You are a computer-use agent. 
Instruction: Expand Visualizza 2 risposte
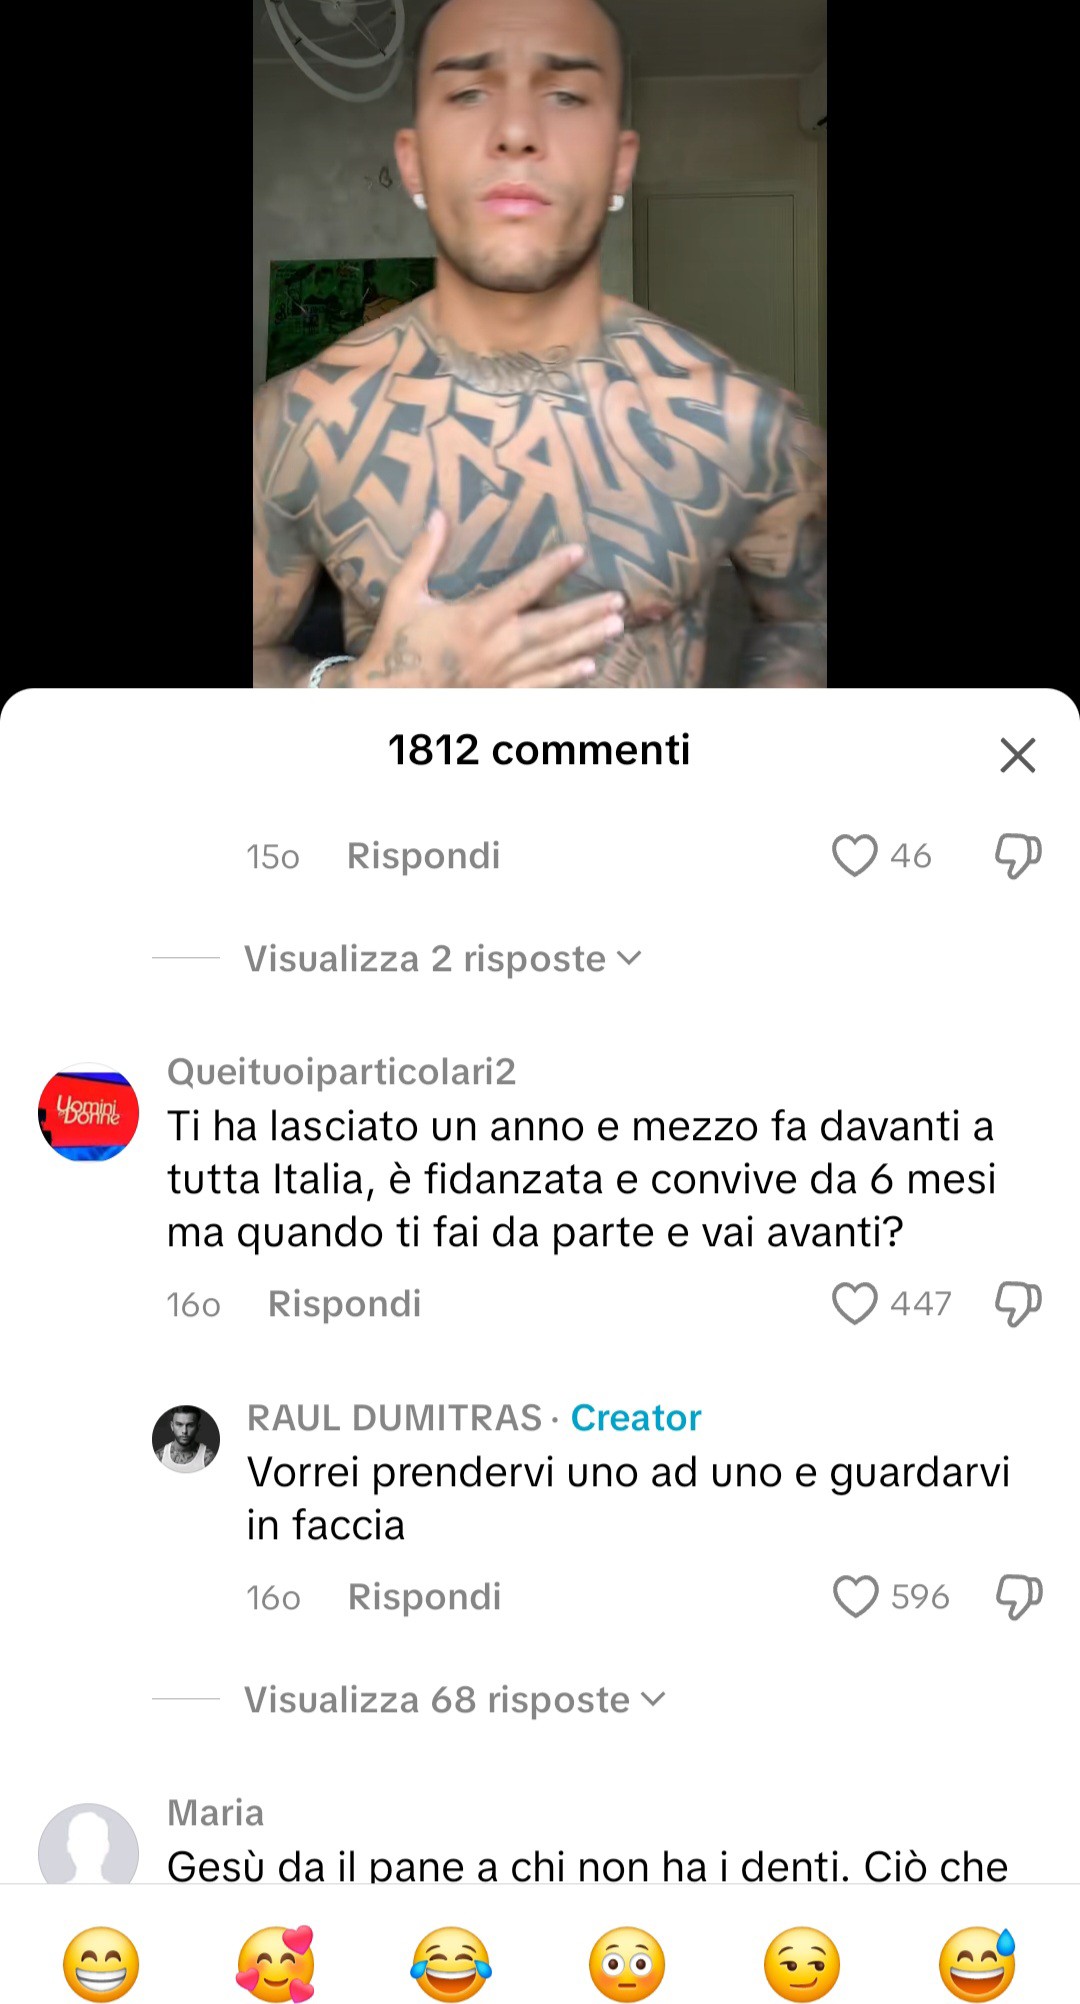click(x=442, y=959)
